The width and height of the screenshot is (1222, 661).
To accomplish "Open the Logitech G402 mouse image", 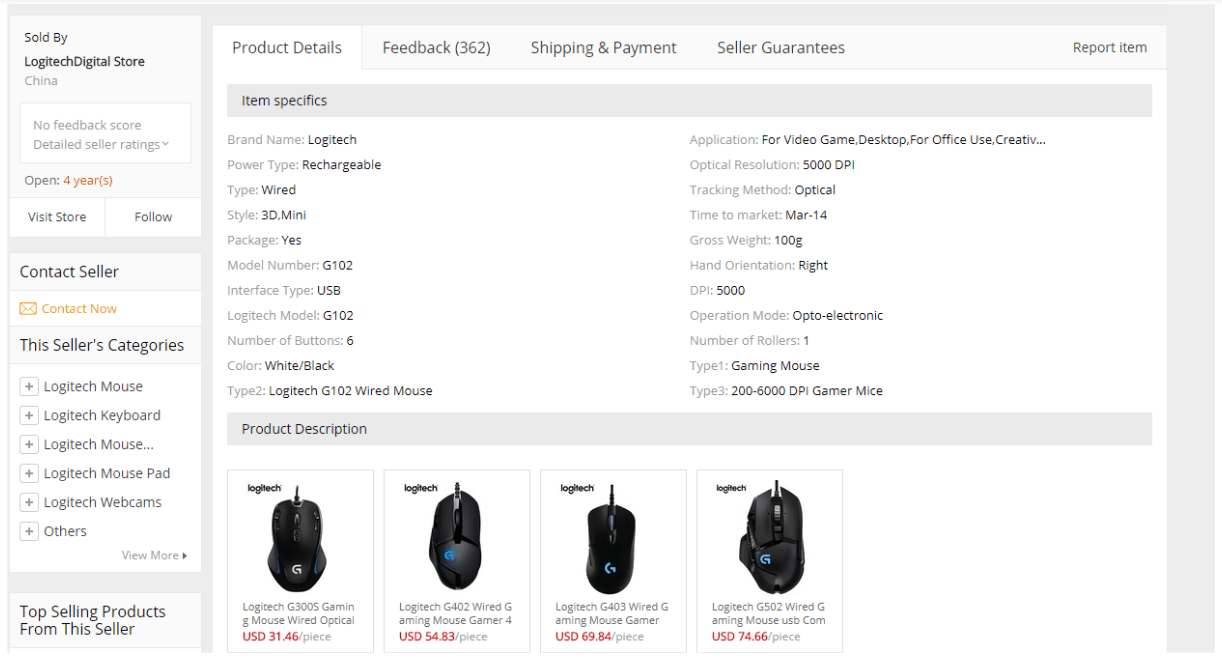I will coord(457,537).
